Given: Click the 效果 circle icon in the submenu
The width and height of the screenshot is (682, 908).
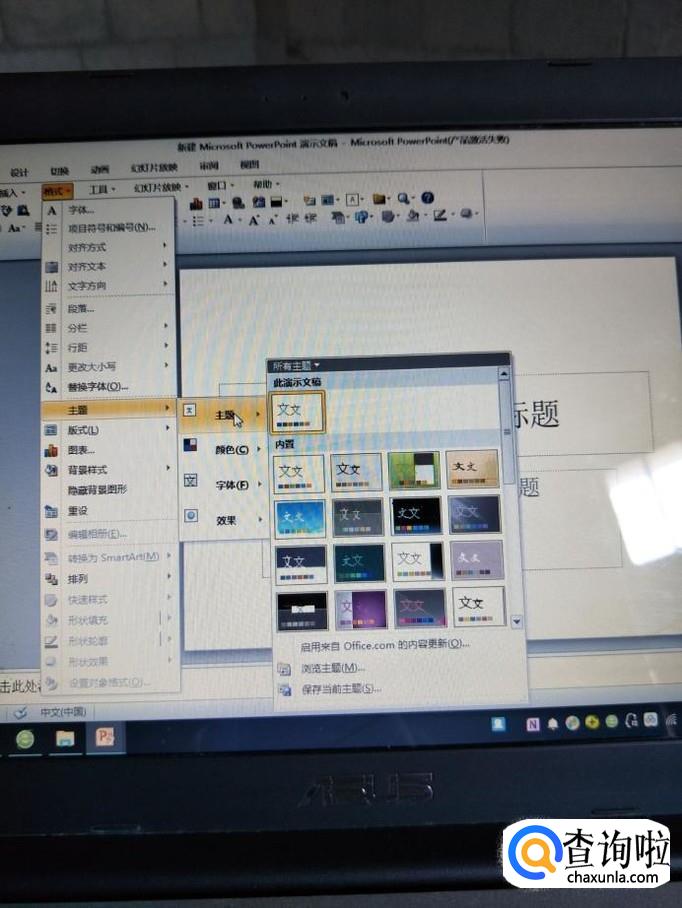Looking at the screenshot, I should click(x=191, y=515).
